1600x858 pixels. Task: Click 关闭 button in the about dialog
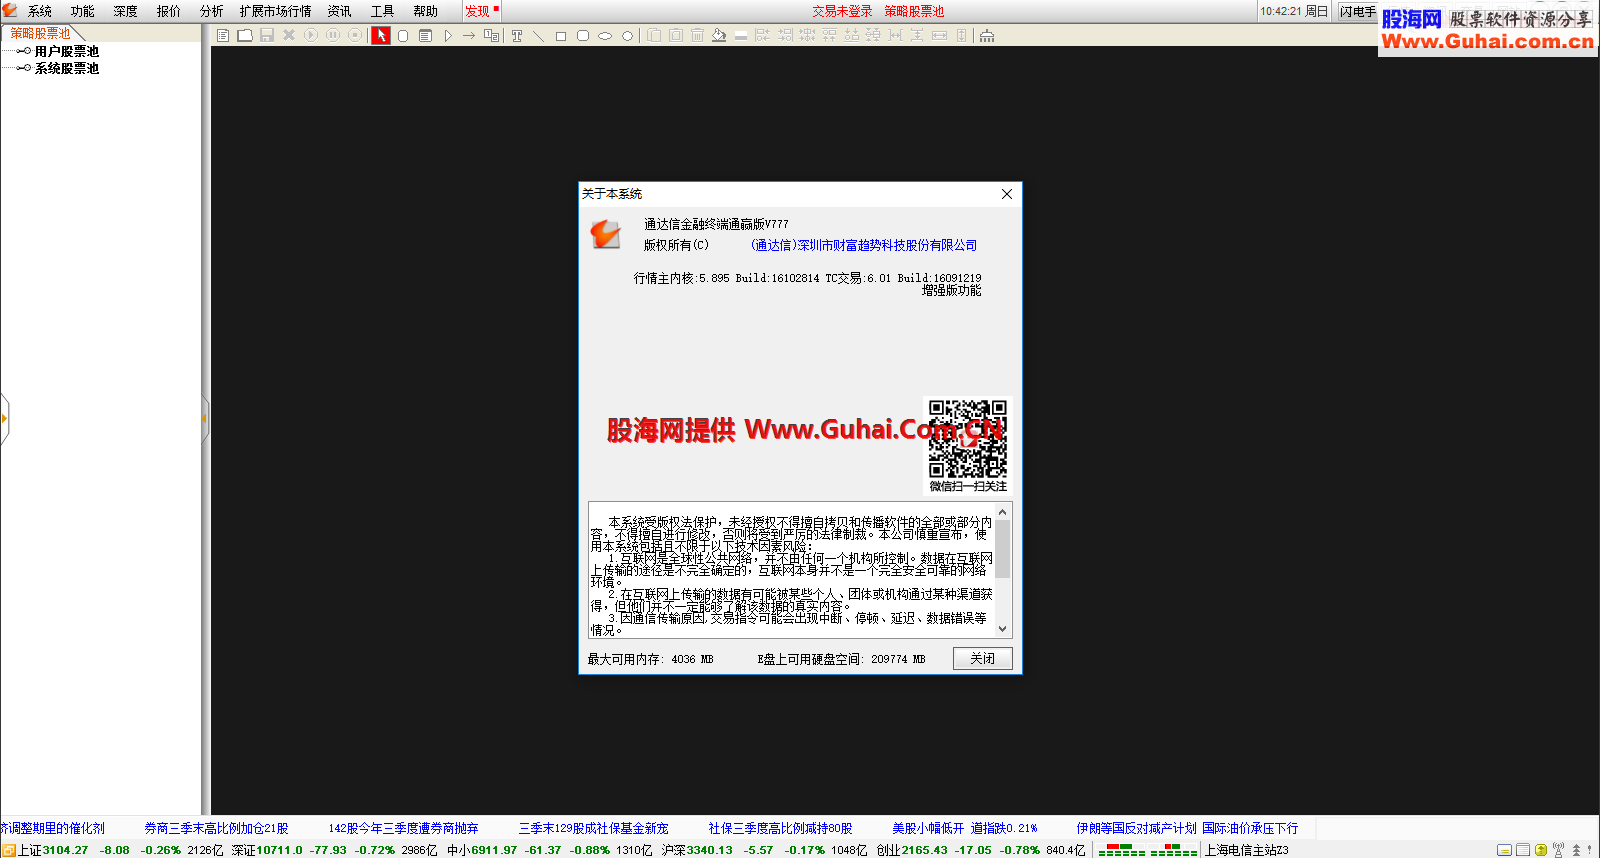[x=983, y=658]
